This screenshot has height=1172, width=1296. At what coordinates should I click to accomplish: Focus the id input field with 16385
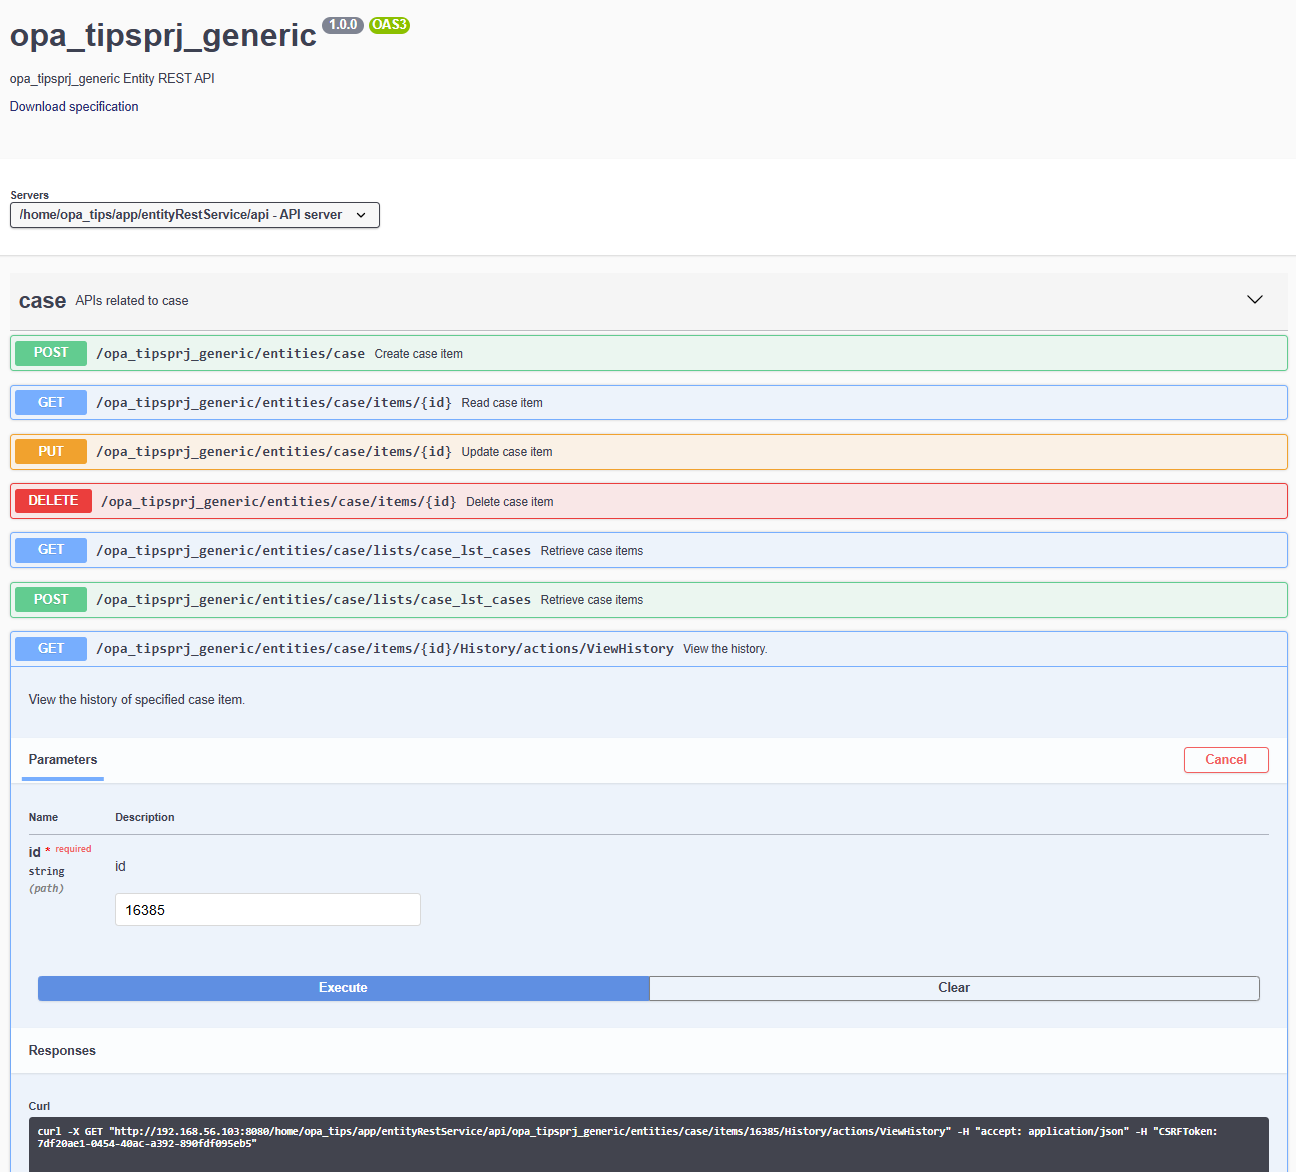(268, 910)
